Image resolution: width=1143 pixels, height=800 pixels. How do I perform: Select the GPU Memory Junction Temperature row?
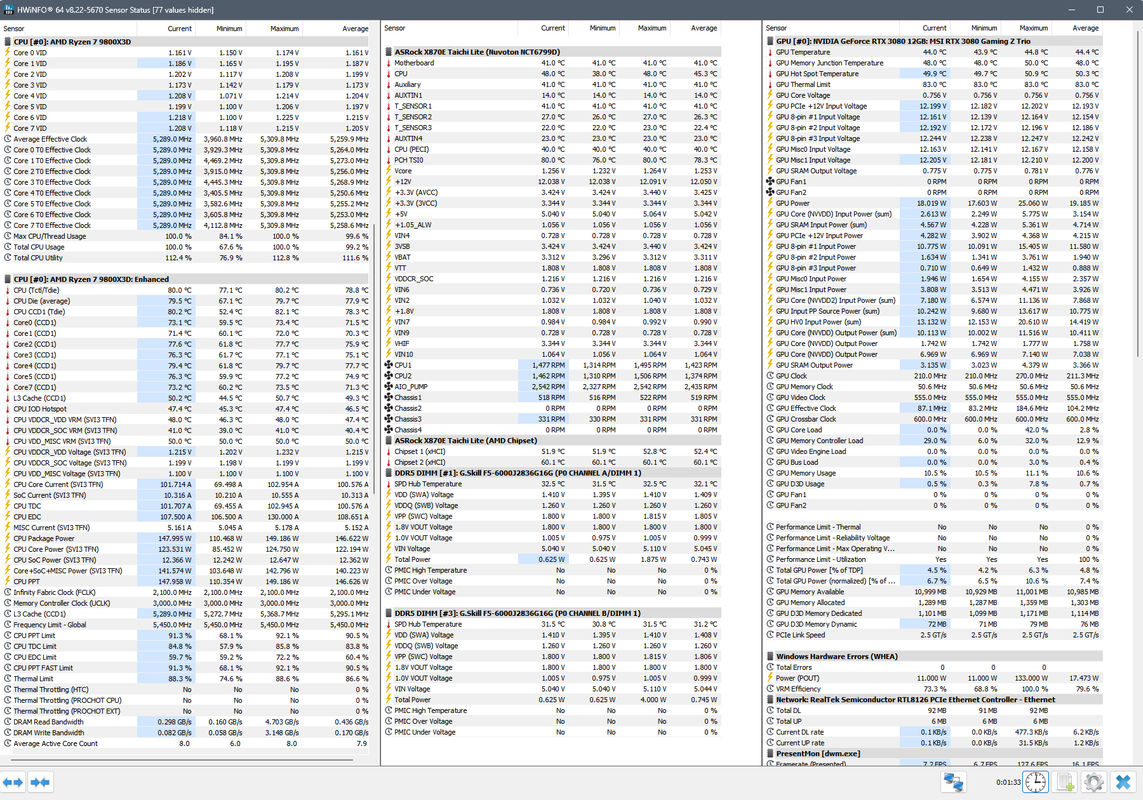[x=934, y=63]
